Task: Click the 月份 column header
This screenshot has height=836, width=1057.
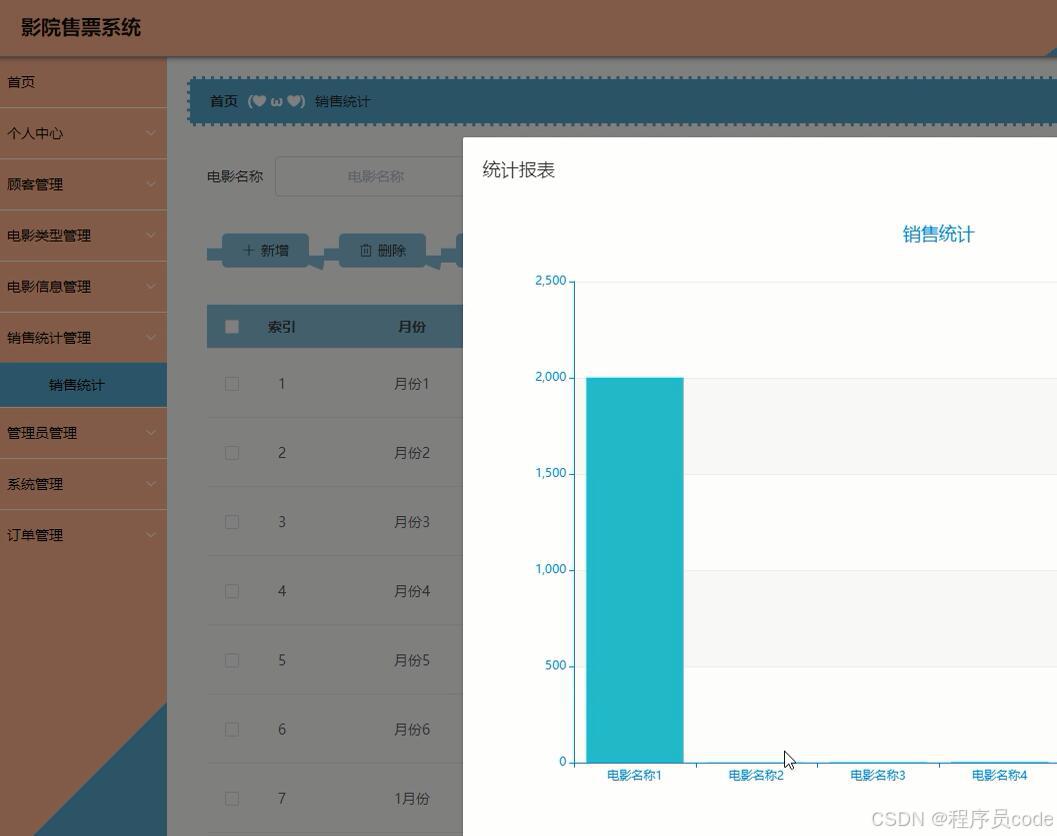Action: pyautogui.click(x=411, y=327)
